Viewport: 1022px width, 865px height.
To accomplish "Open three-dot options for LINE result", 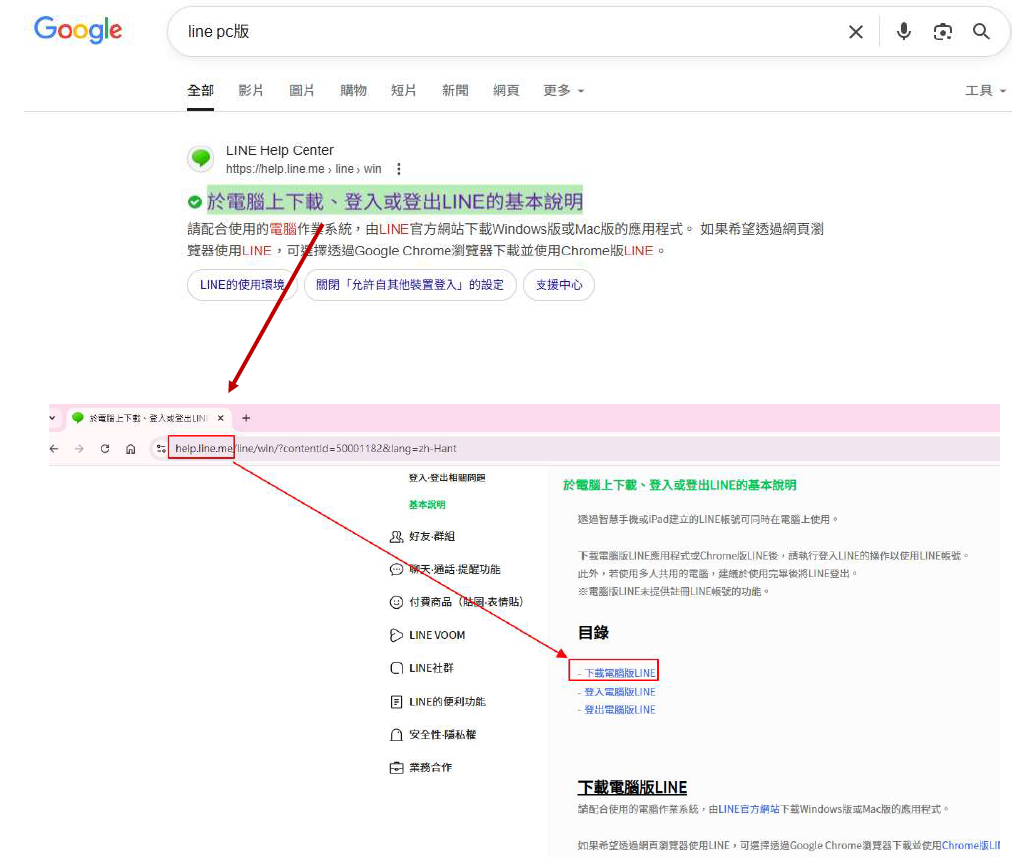I will pyautogui.click(x=399, y=169).
